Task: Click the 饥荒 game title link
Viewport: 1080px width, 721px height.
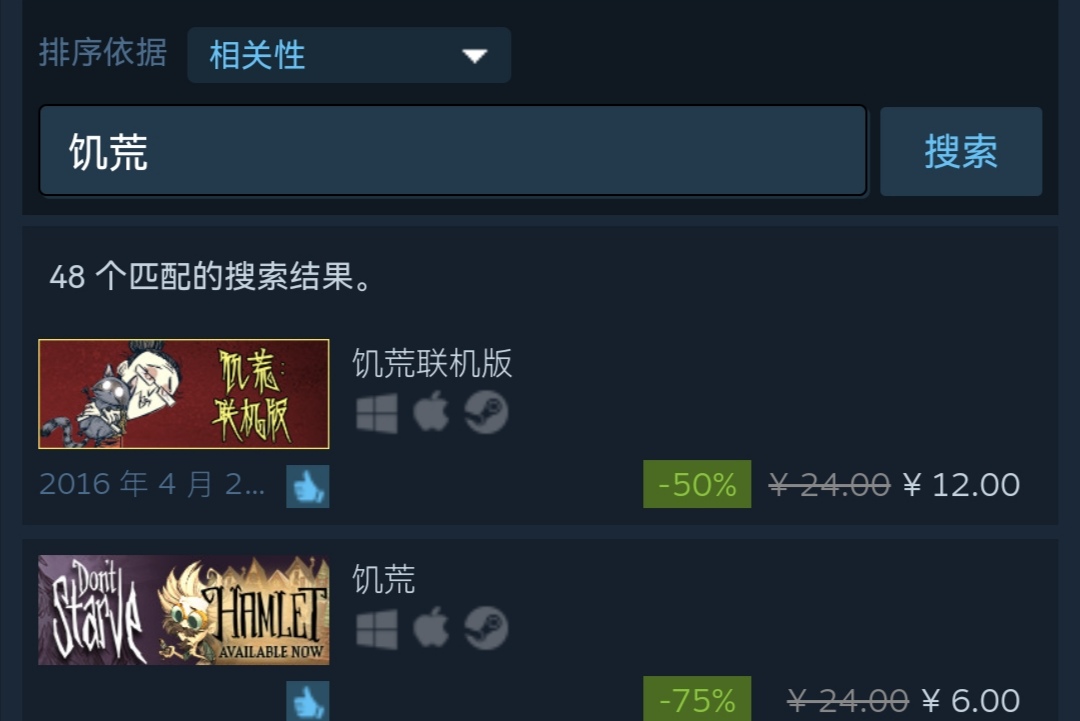Action: click(x=384, y=579)
